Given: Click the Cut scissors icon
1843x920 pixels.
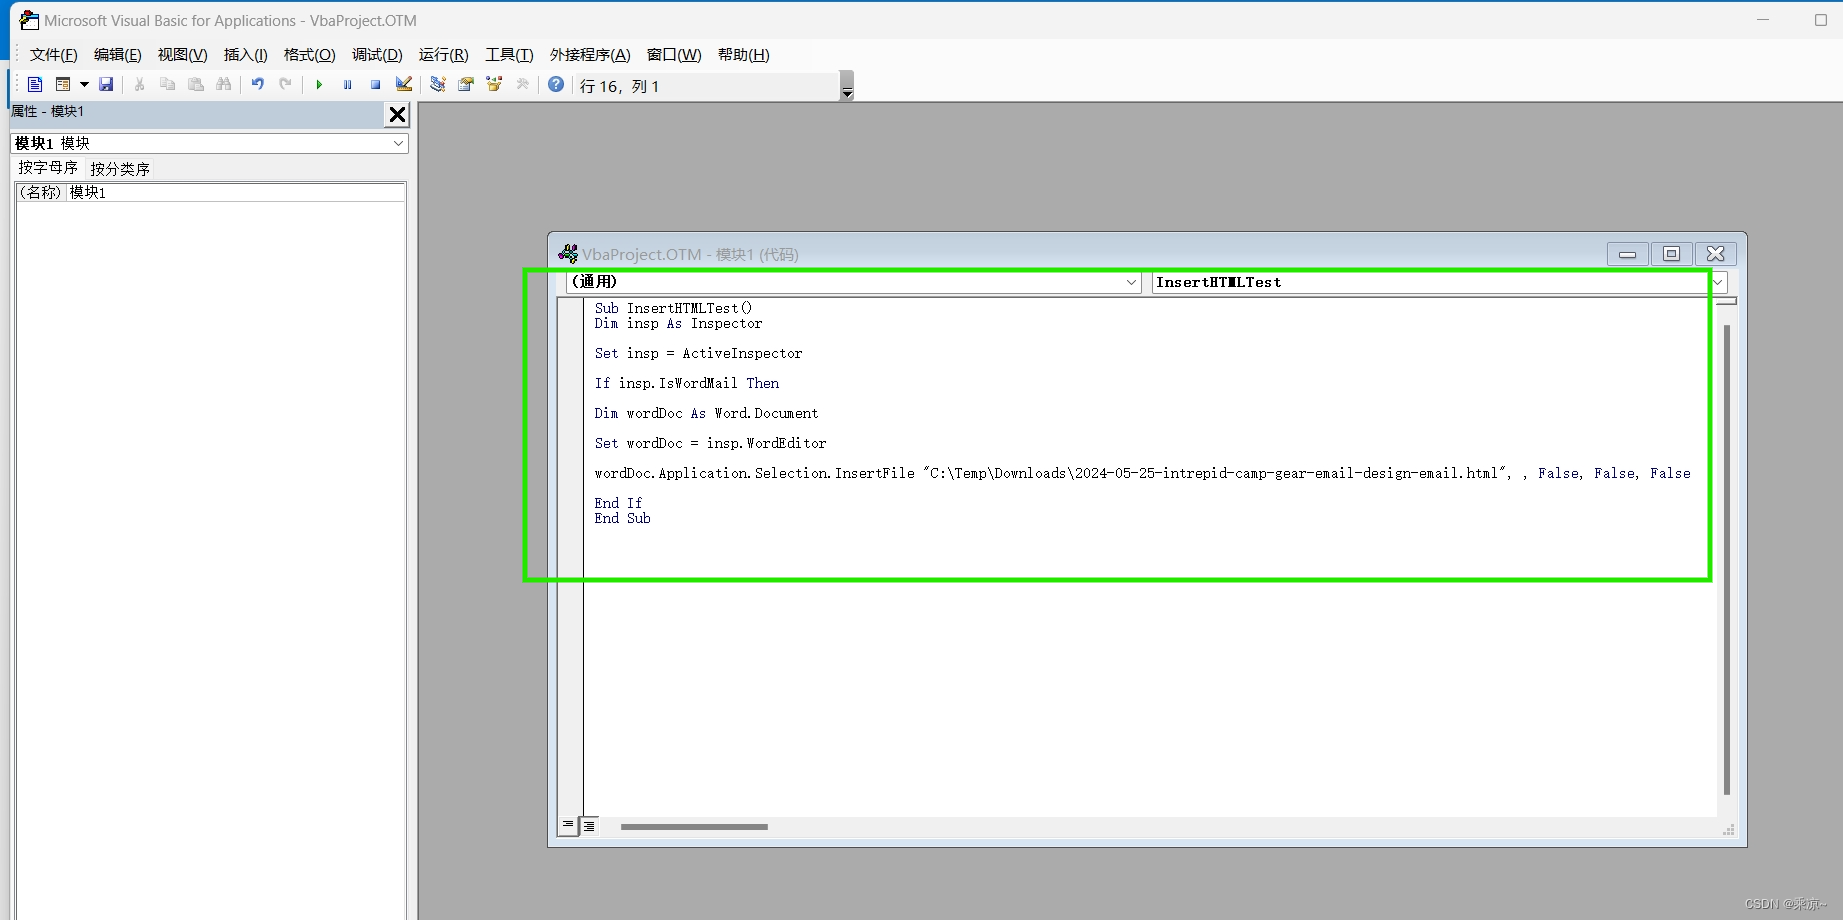Looking at the screenshot, I should 139,85.
